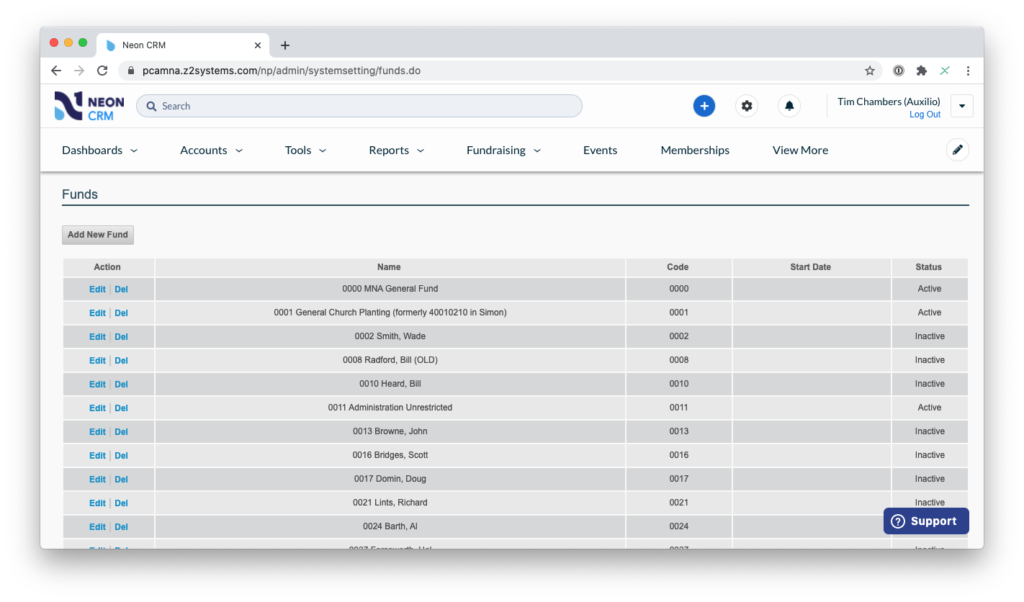The image size is (1024, 602).
Task: Open the Fundraising dropdown
Action: coord(503,149)
